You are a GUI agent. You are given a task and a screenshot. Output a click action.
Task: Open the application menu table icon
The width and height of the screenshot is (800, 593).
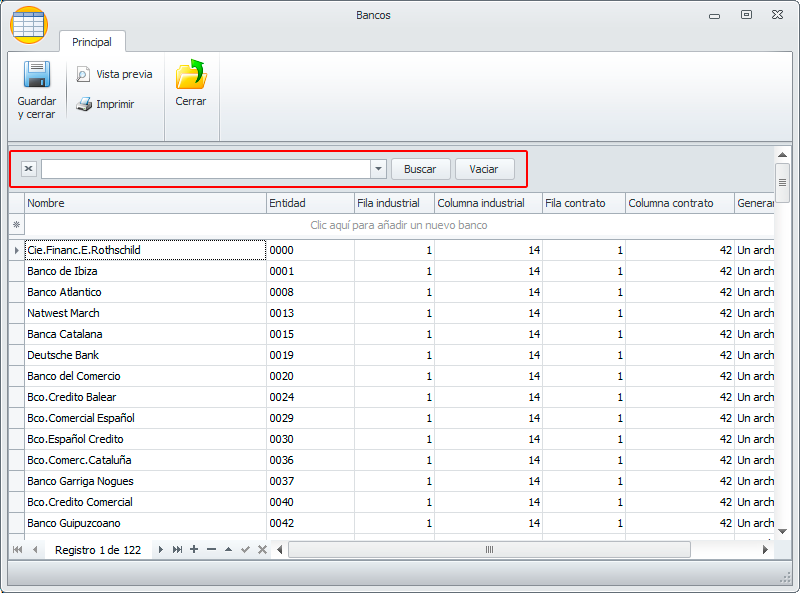tap(29, 24)
